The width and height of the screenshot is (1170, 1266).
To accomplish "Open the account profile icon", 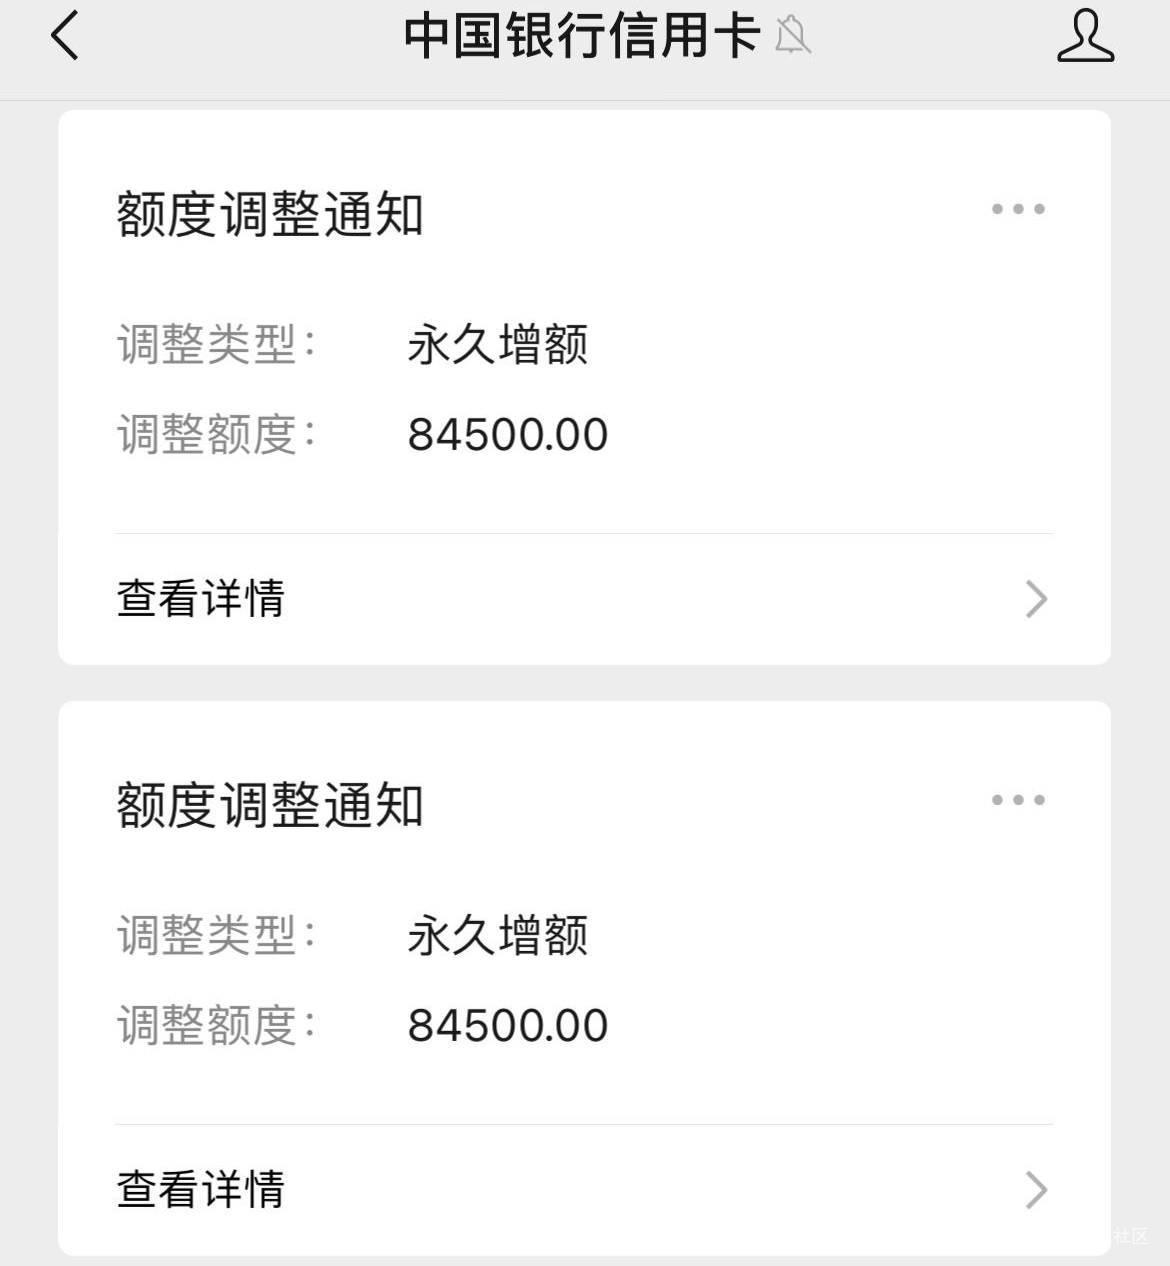I will coord(1085,36).
